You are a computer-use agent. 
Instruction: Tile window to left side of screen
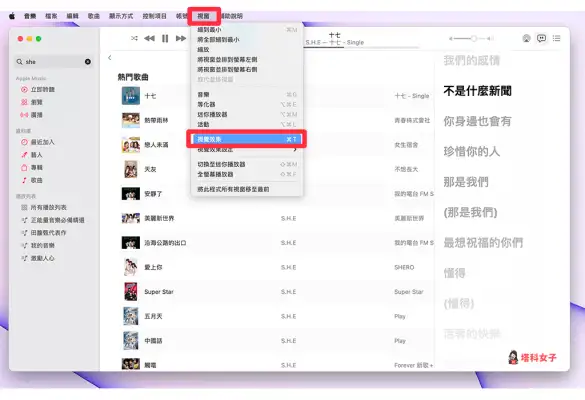click(247, 59)
